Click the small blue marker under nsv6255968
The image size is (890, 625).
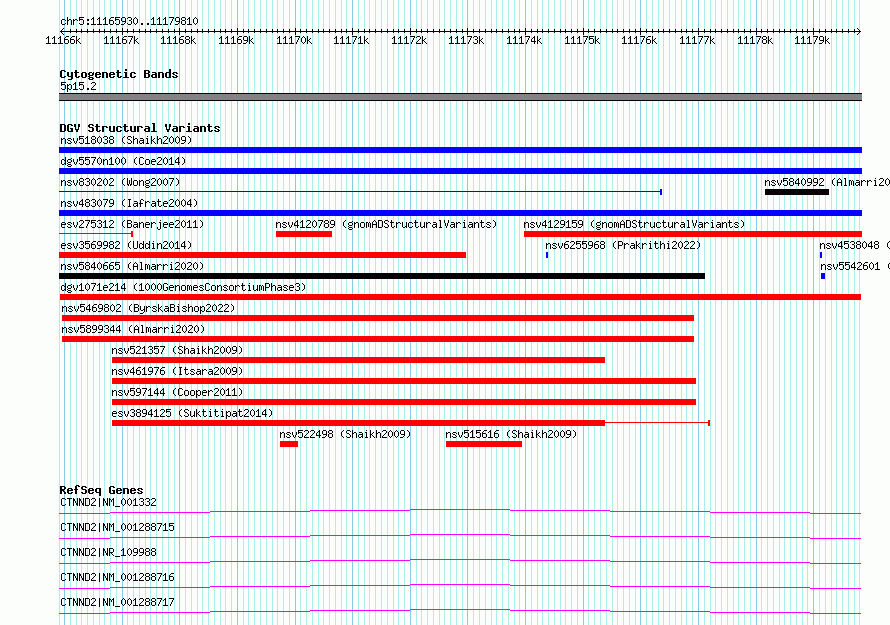point(547,255)
